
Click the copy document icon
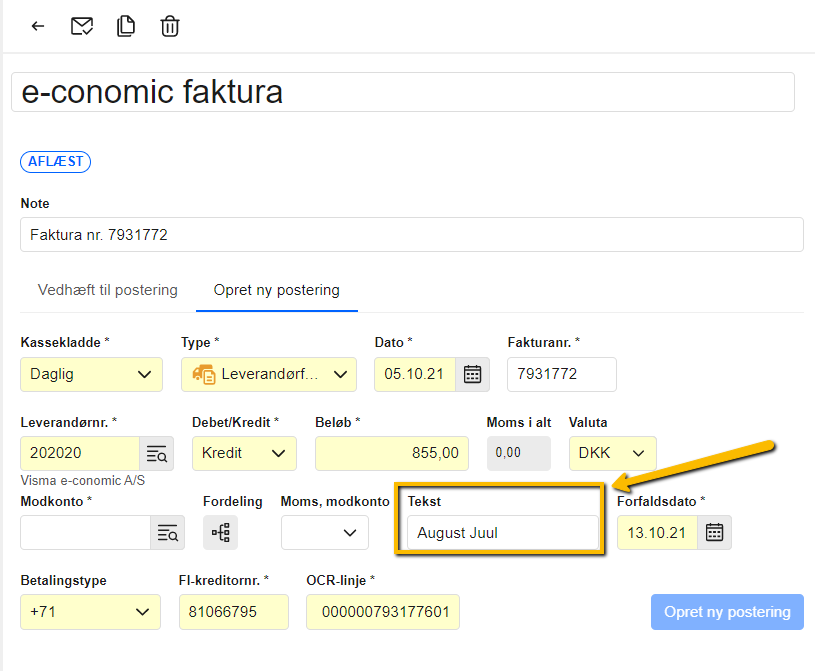[x=126, y=27]
